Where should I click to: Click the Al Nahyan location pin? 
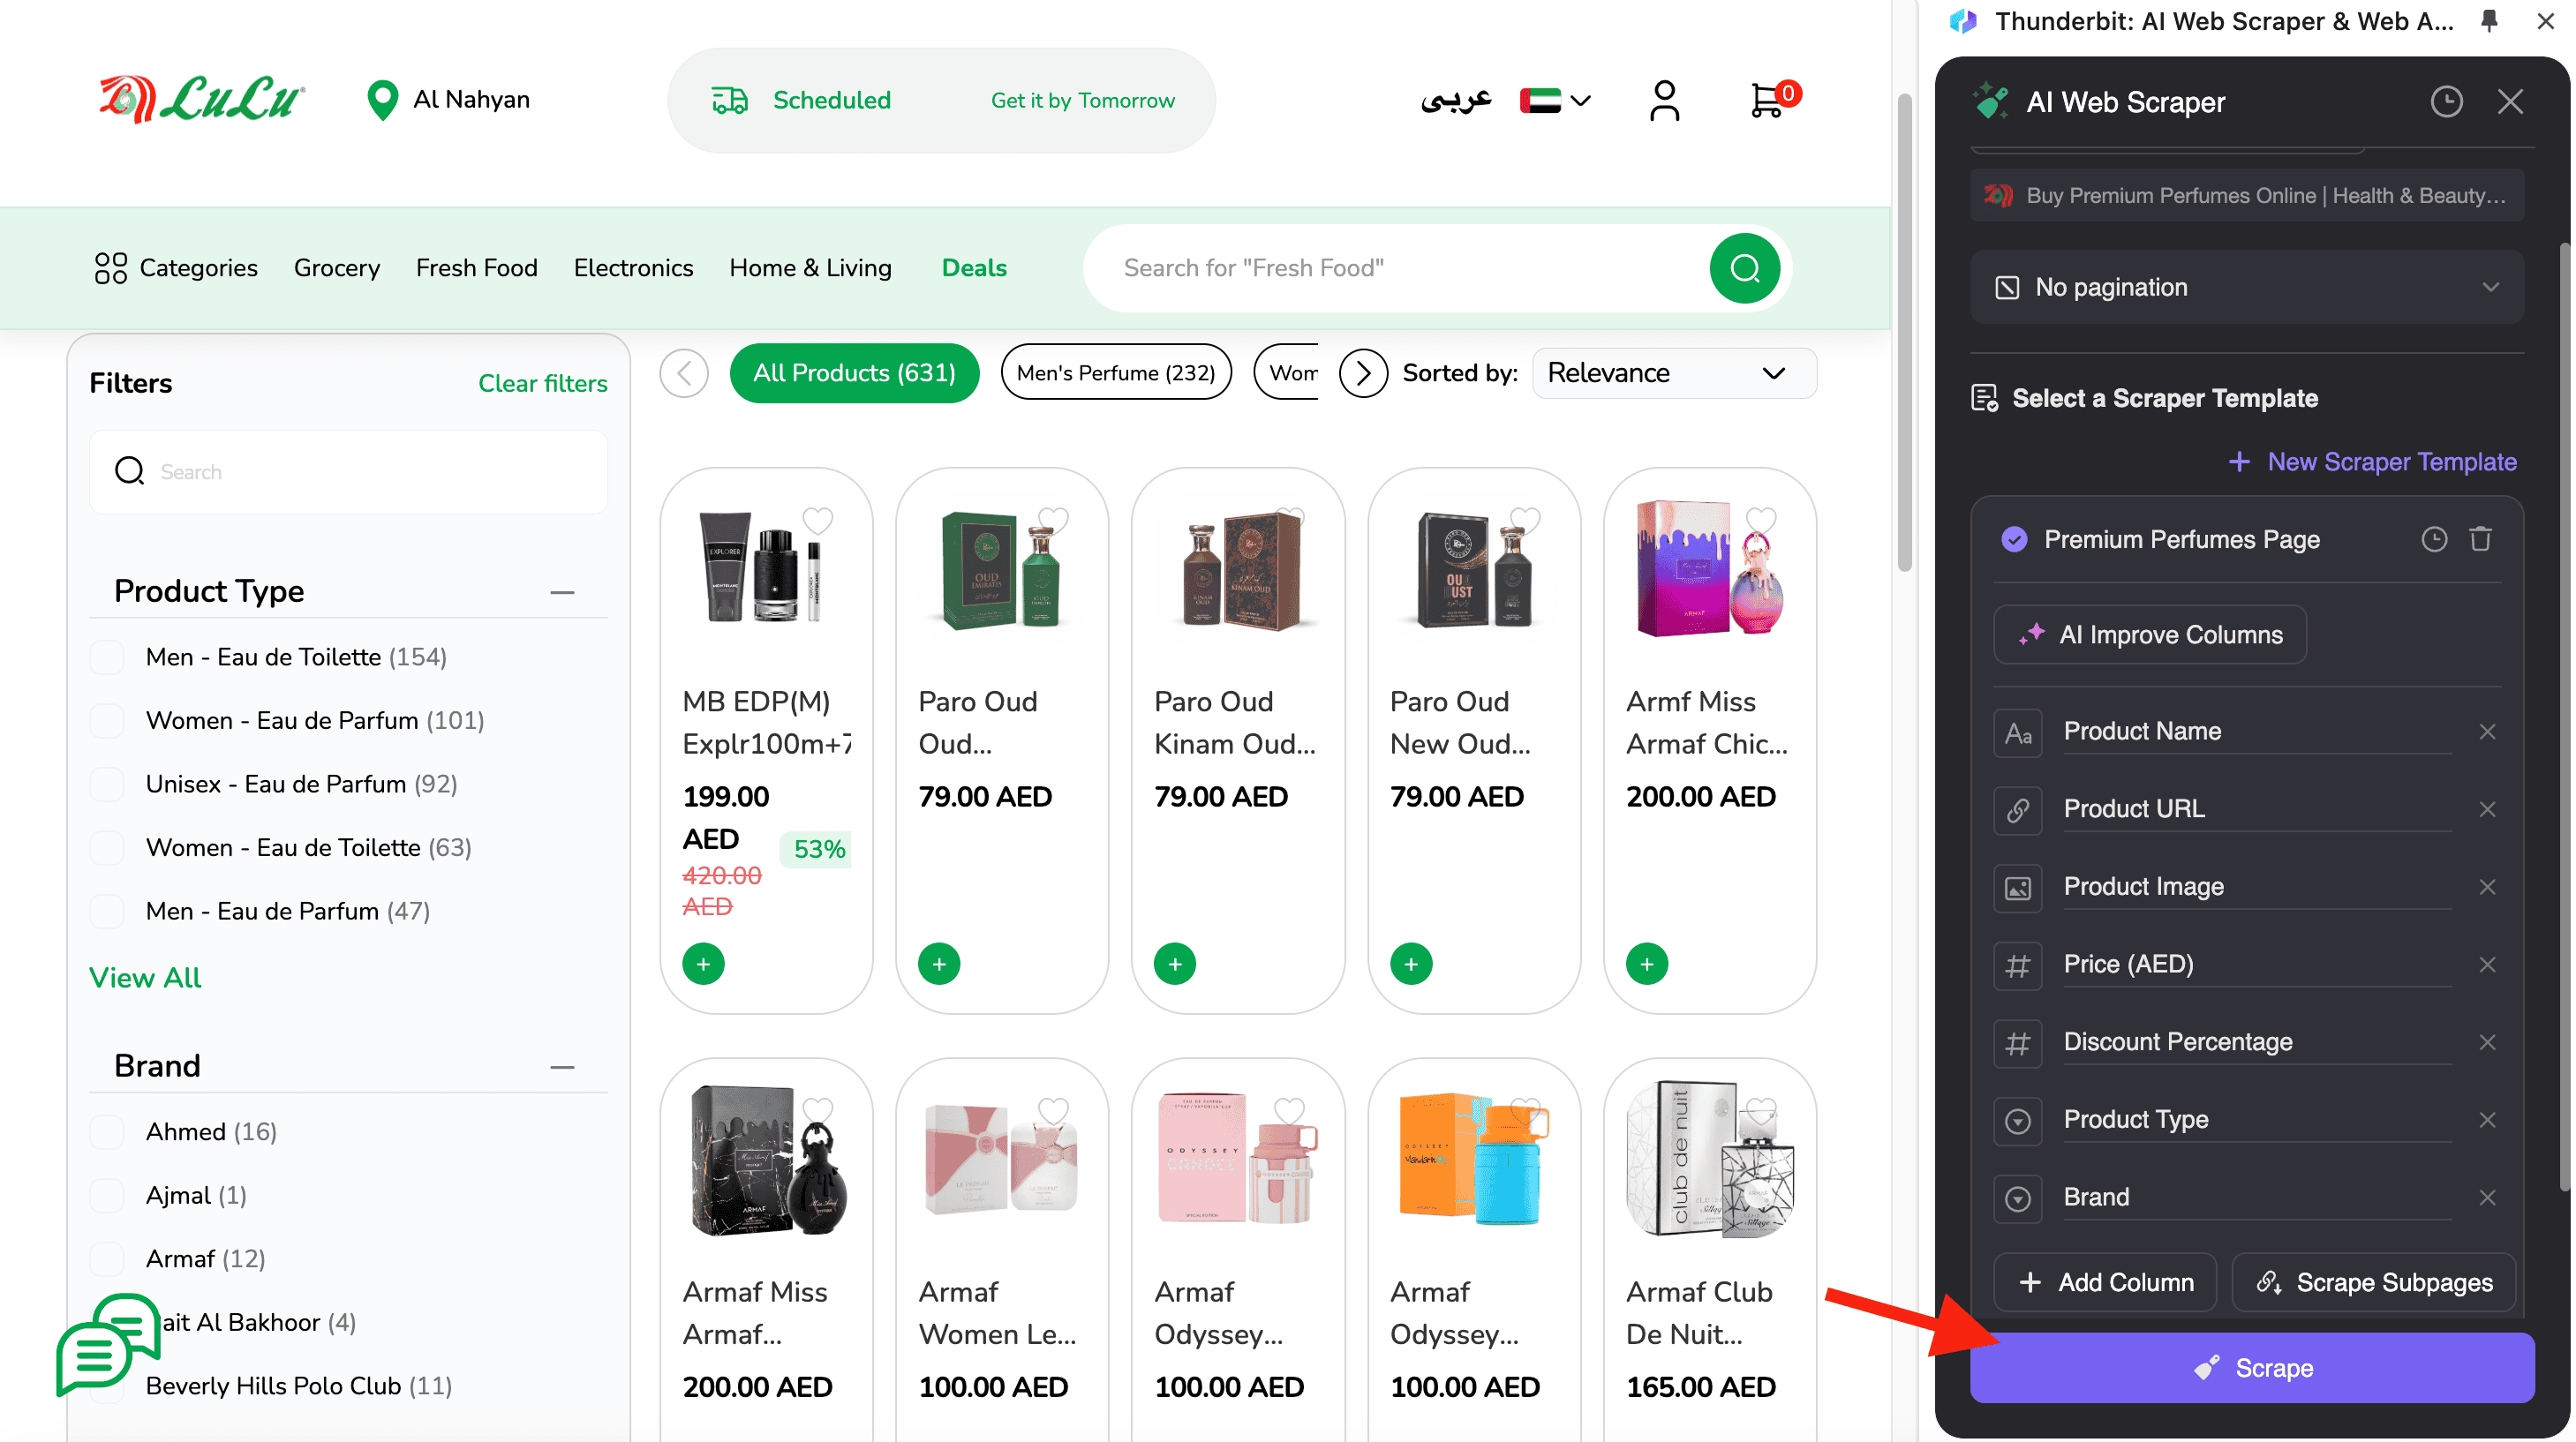(x=382, y=100)
